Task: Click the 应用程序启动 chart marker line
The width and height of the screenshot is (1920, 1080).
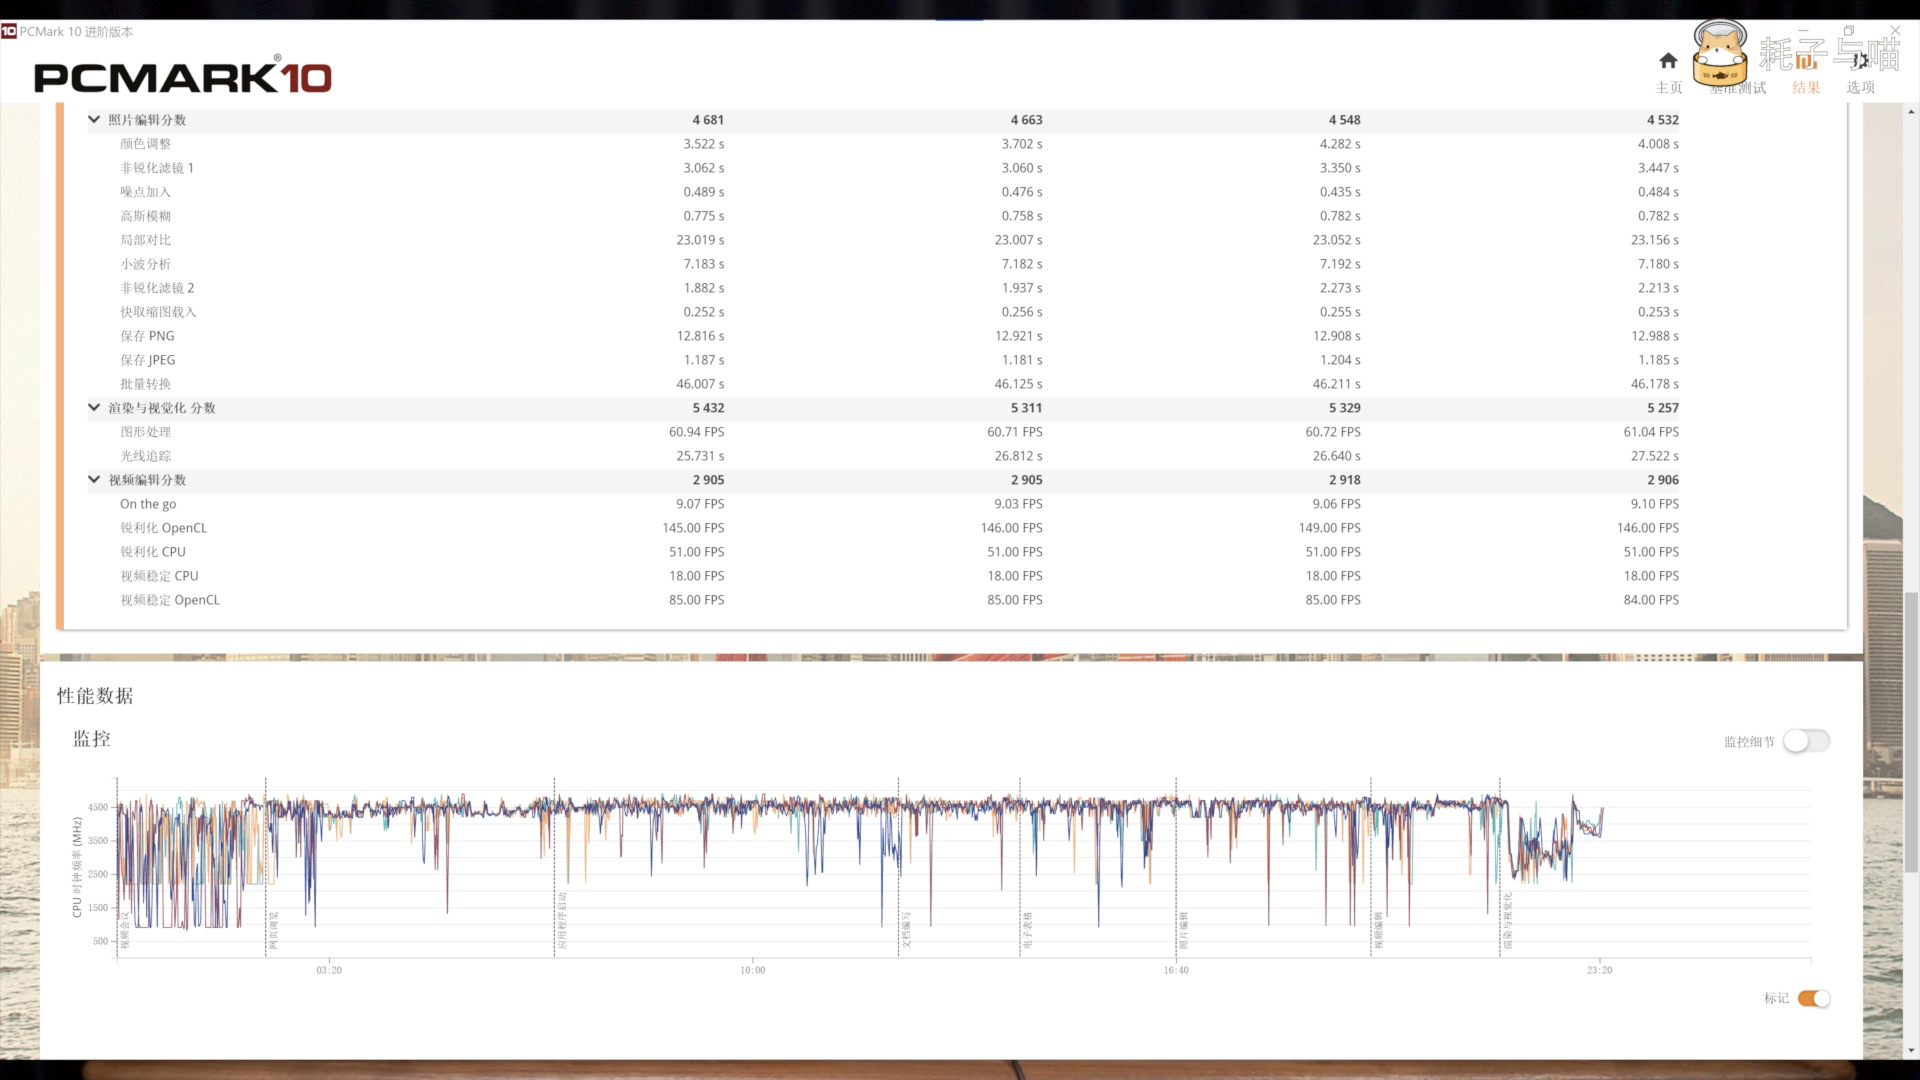Action: (x=555, y=868)
